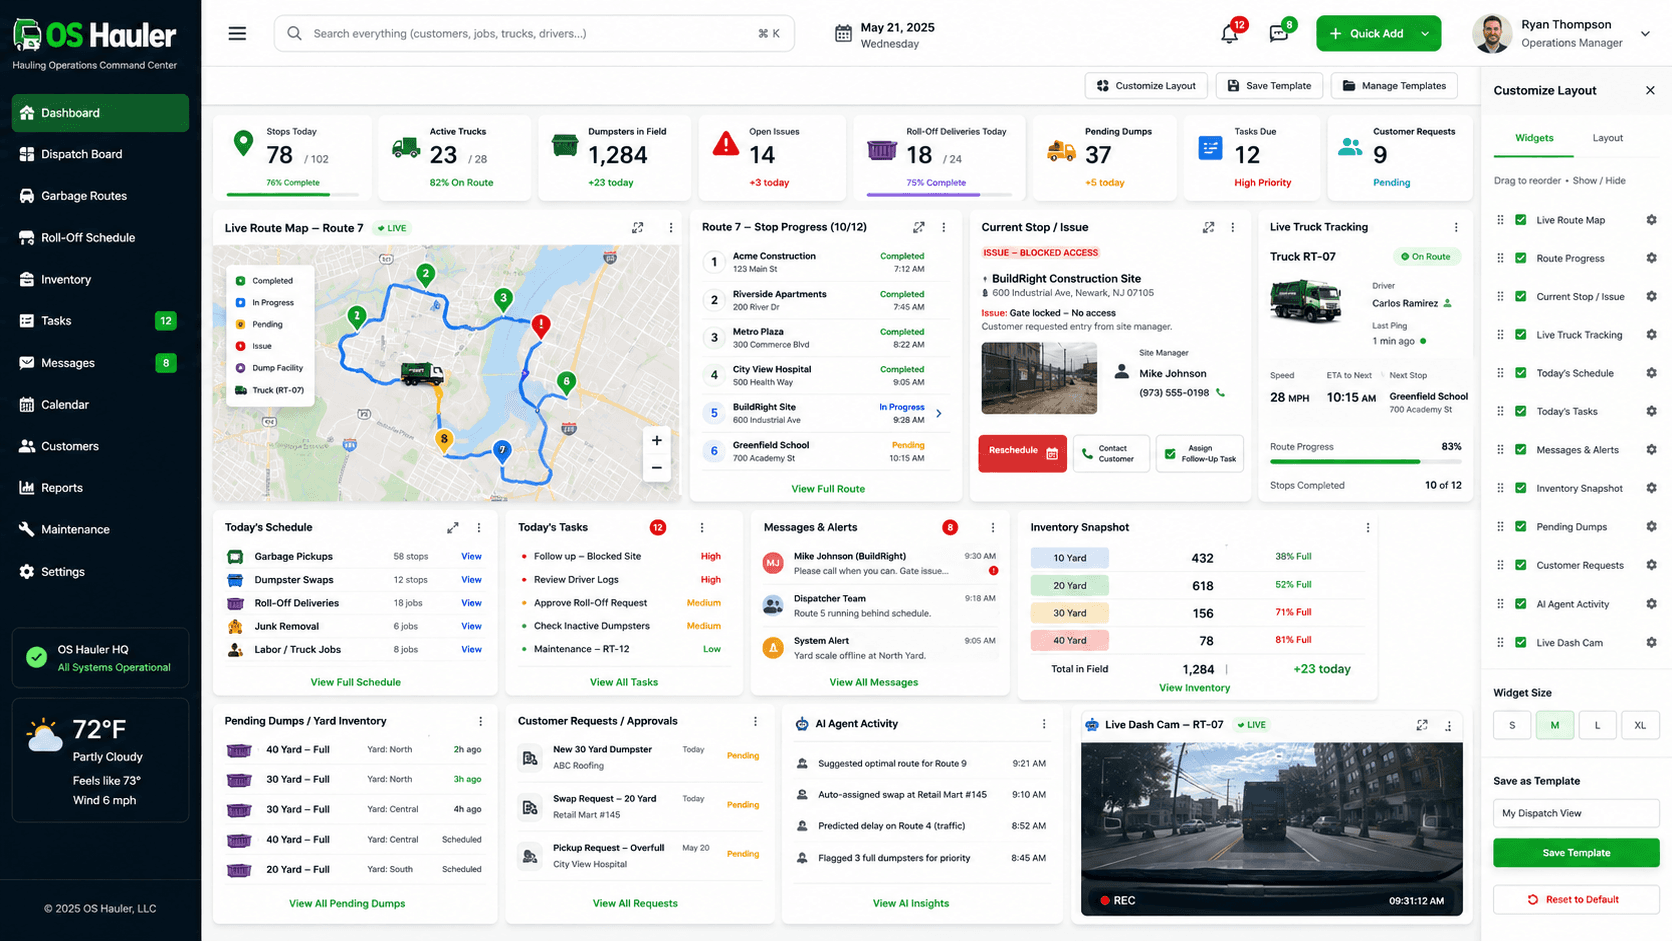Click Save Template in the top toolbar
The width and height of the screenshot is (1672, 941).
tap(1269, 86)
